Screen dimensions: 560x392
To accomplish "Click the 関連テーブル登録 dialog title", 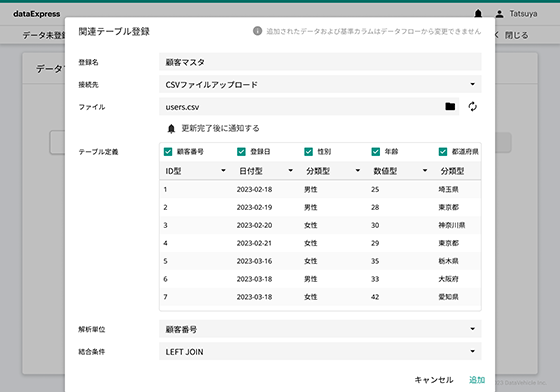I will [x=114, y=31].
